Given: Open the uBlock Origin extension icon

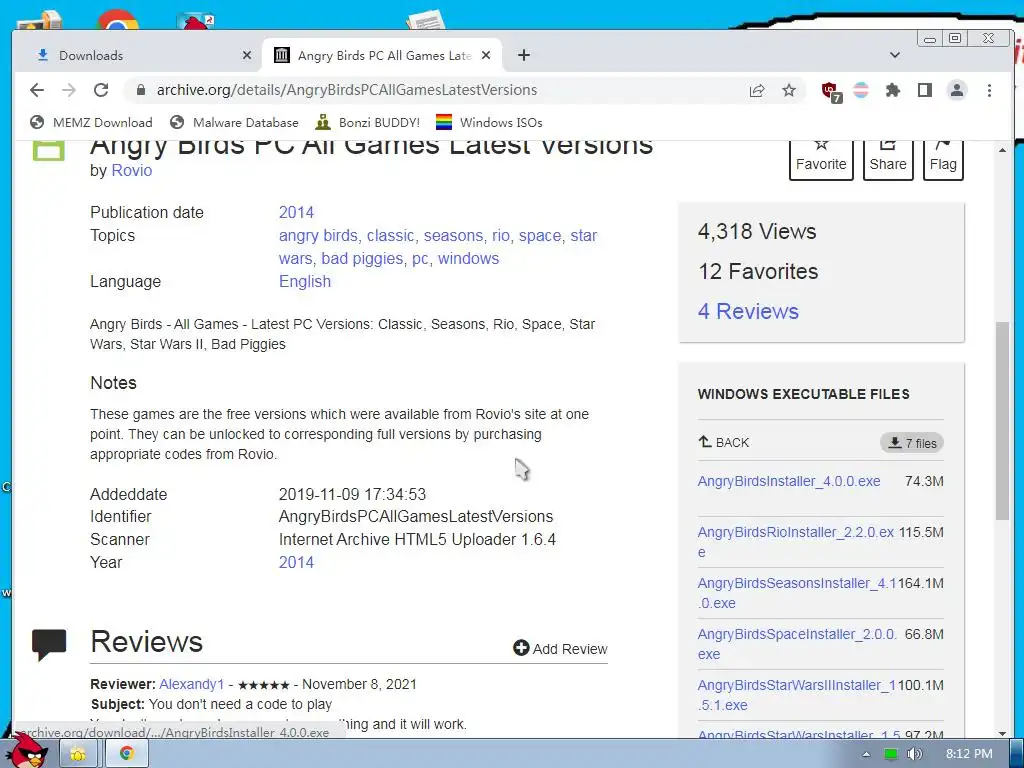Looking at the screenshot, I should [x=831, y=91].
